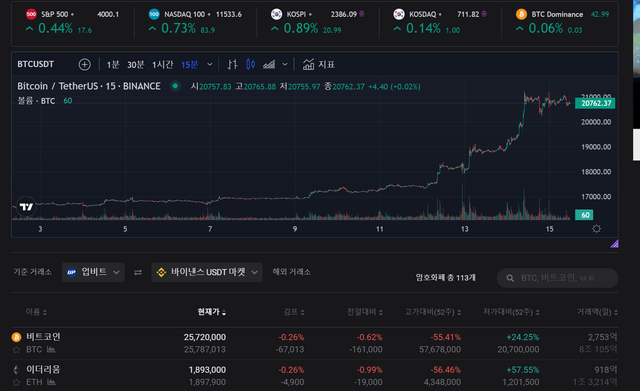Screen dimensions: 640x391
Task: Click the search magnifier icon
Action: coord(510,278)
